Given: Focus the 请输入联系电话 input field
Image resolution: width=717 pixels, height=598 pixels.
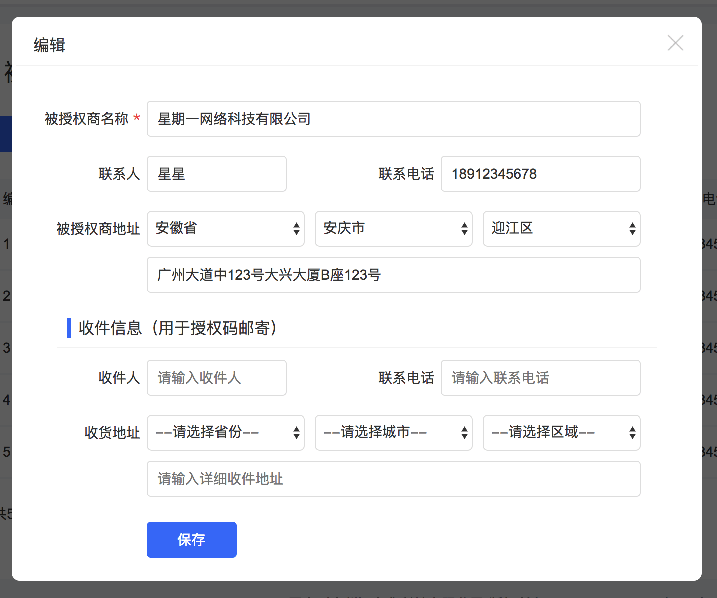Looking at the screenshot, I should coord(540,378).
